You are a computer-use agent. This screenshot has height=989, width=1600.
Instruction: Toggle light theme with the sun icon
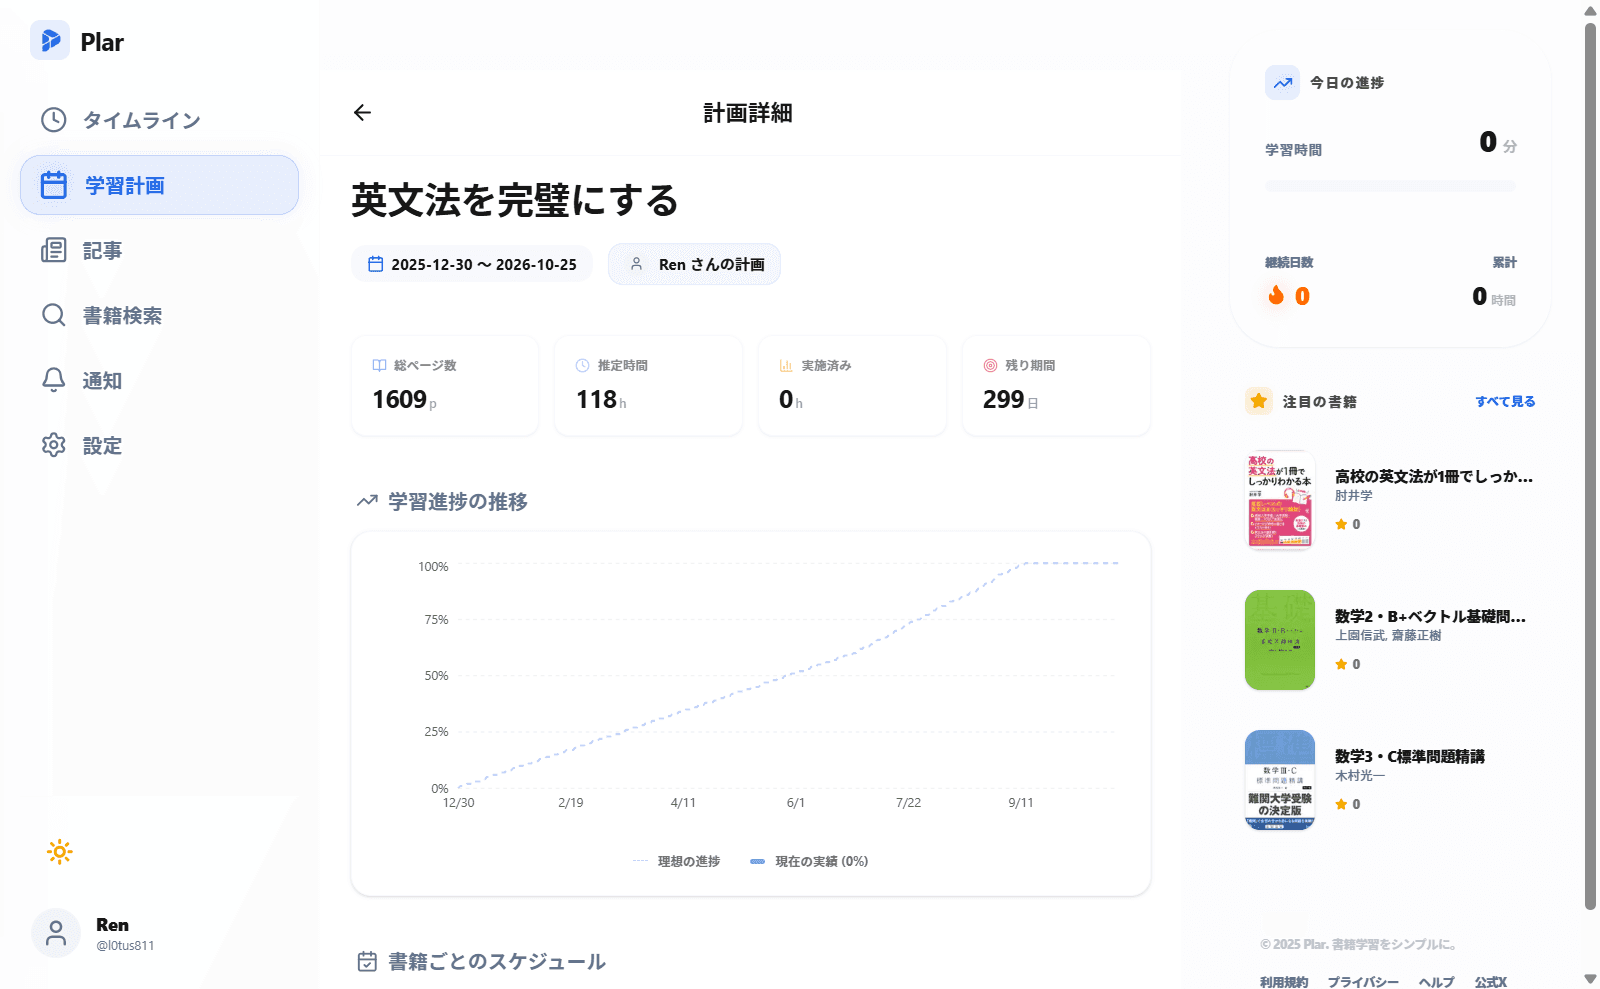(59, 851)
